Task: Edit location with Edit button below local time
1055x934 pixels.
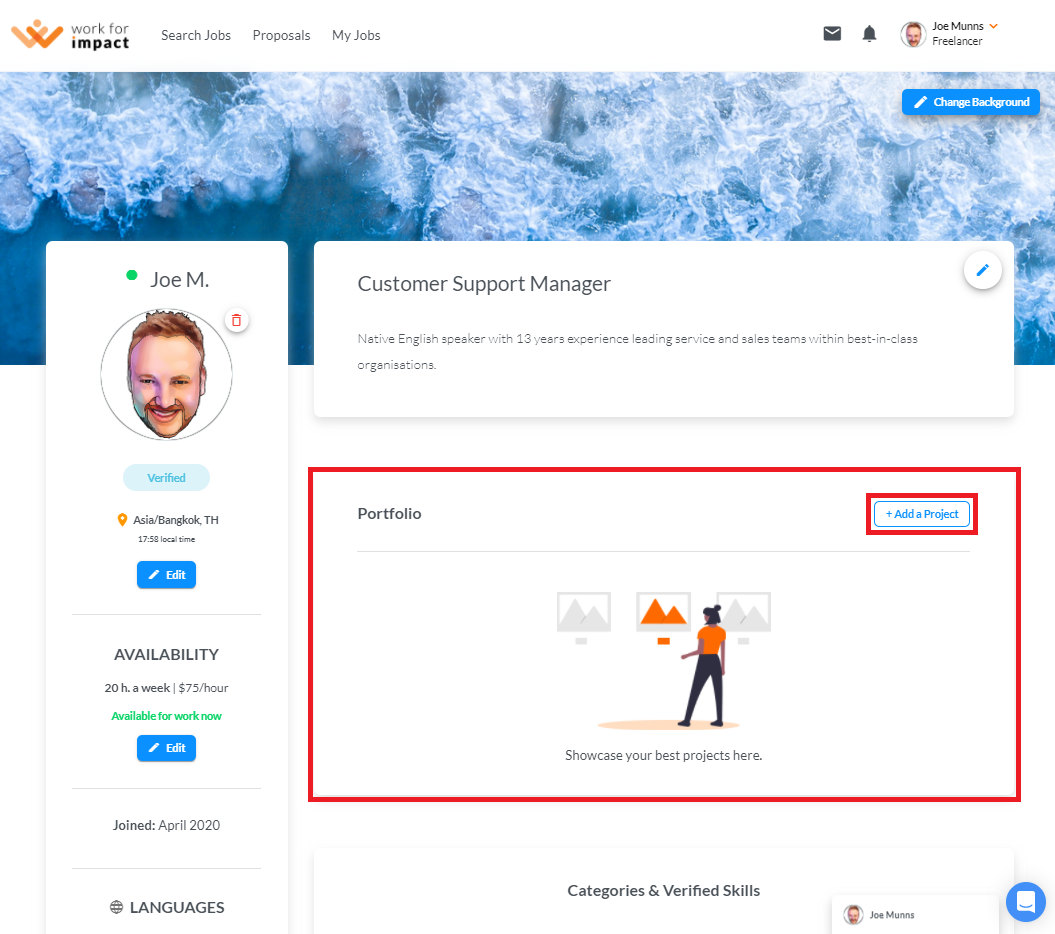Action: 166,575
